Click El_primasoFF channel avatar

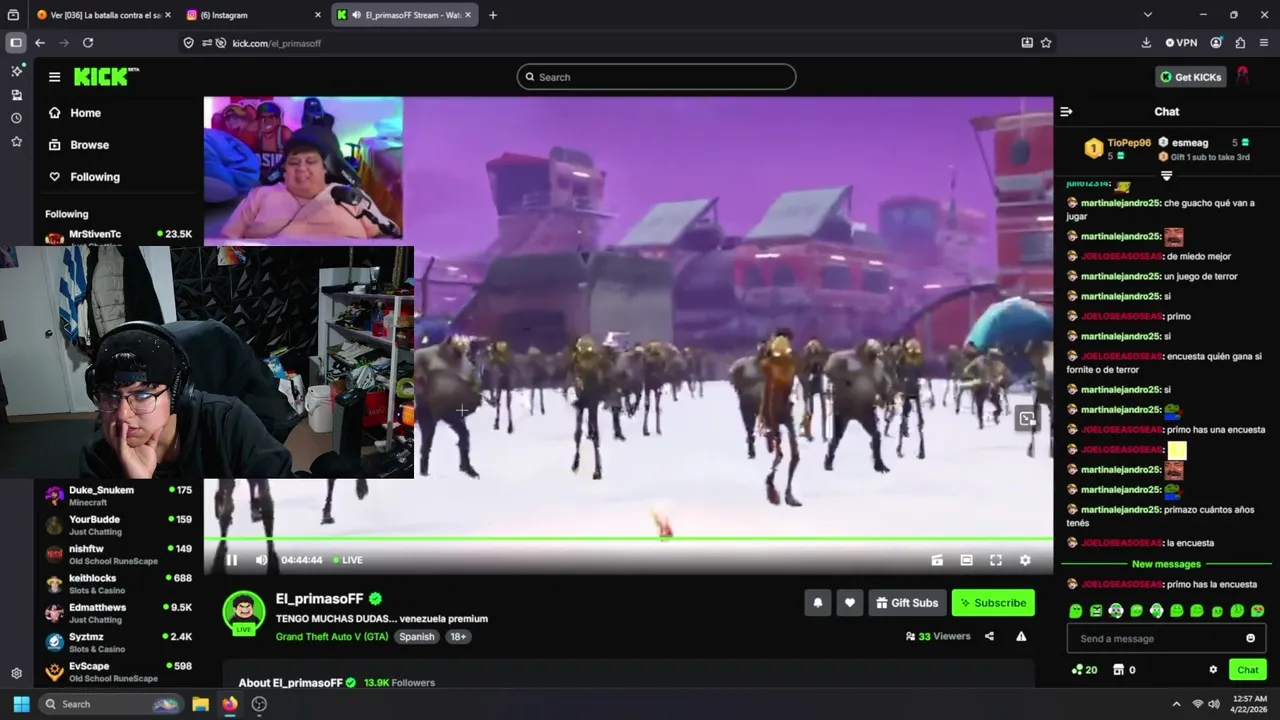point(244,611)
